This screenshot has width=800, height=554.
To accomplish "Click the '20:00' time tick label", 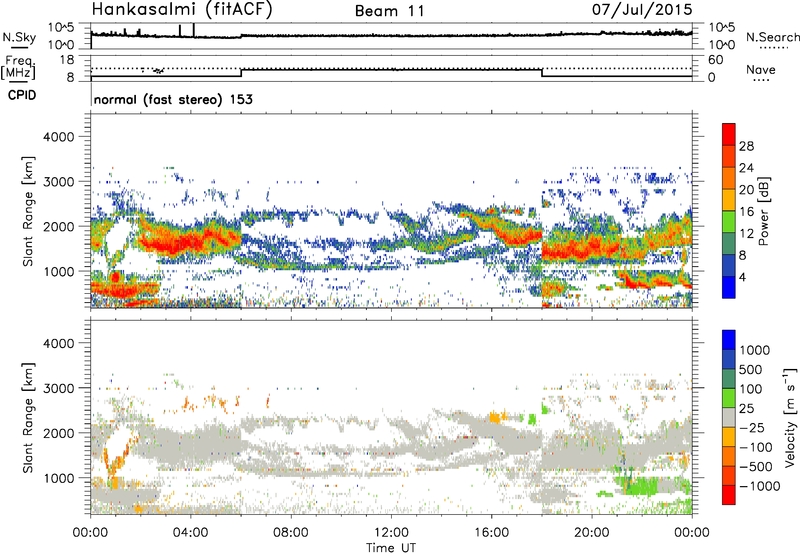I will coord(592,533).
